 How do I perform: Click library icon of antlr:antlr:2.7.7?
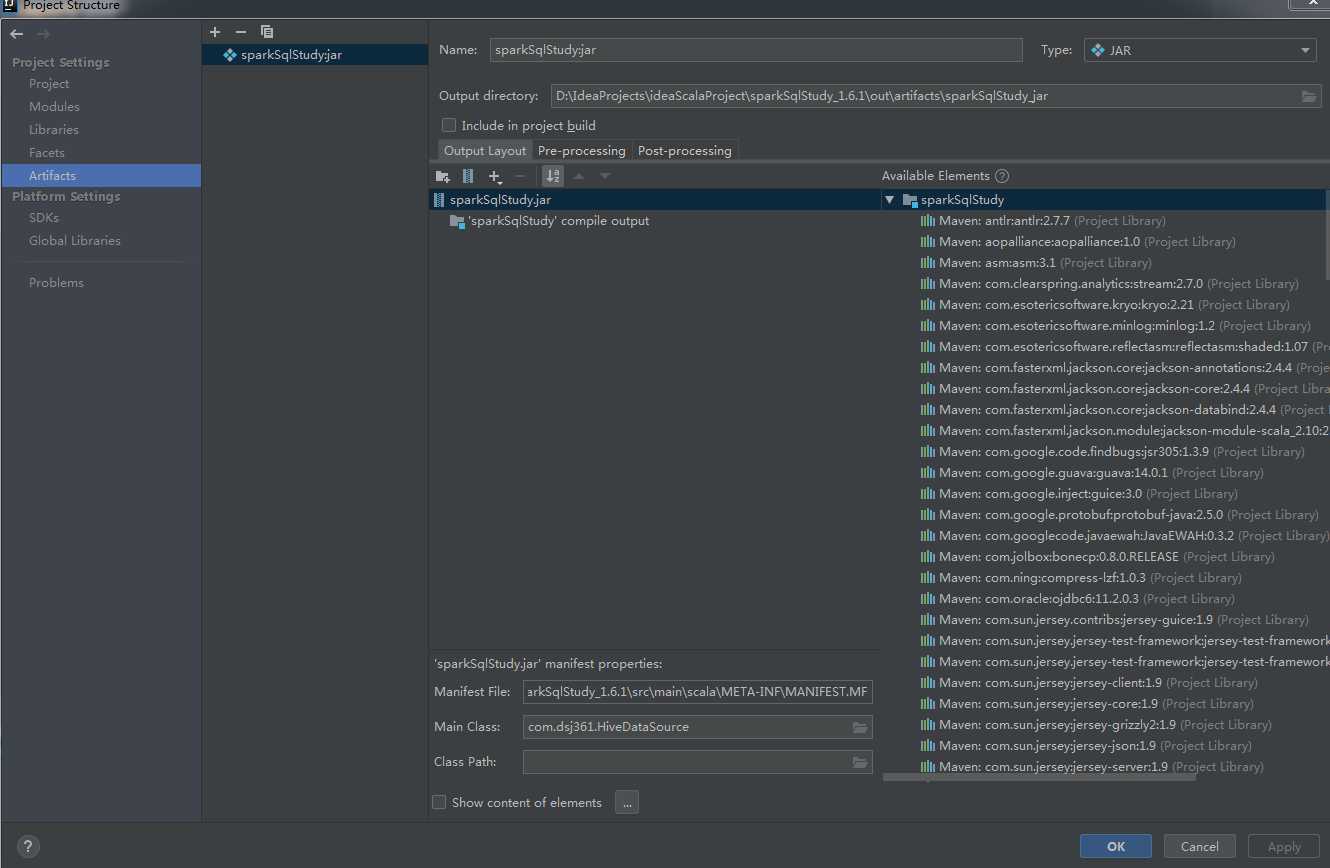(x=927, y=221)
